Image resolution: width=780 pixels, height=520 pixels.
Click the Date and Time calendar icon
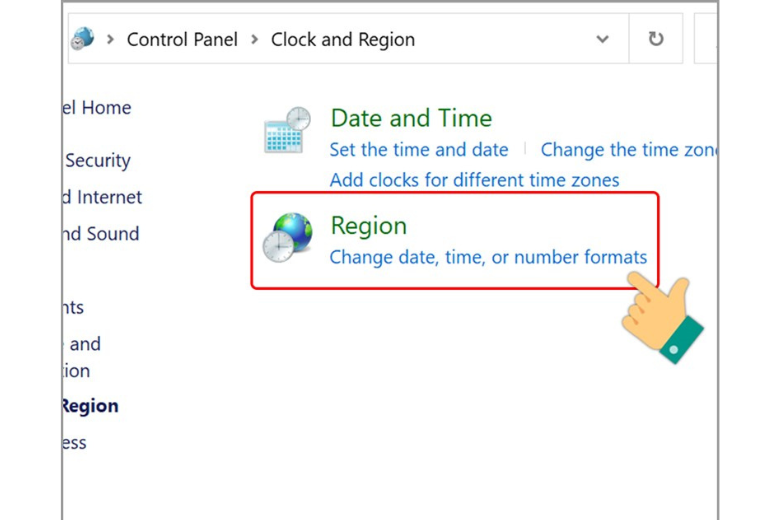(287, 130)
